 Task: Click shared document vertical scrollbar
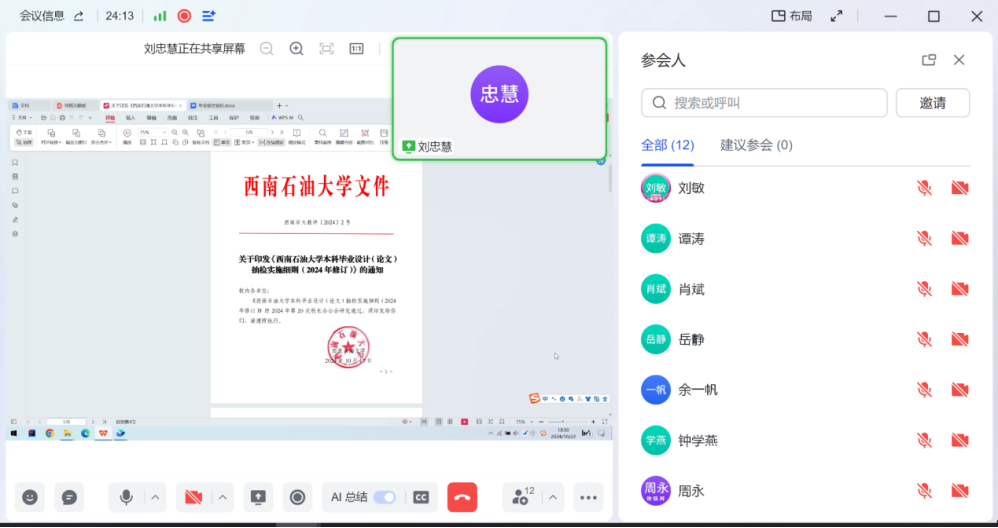[x=610, y=179]
